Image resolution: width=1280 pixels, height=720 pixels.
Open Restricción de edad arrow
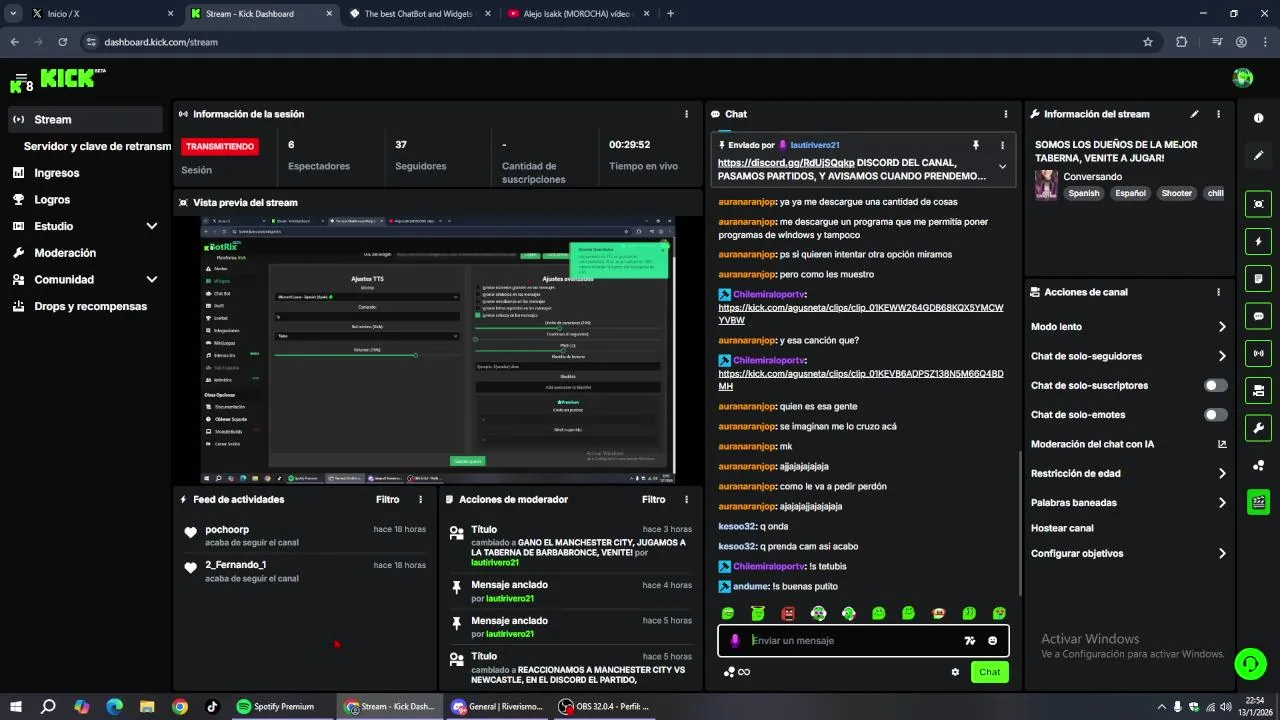pos(1222,474)
